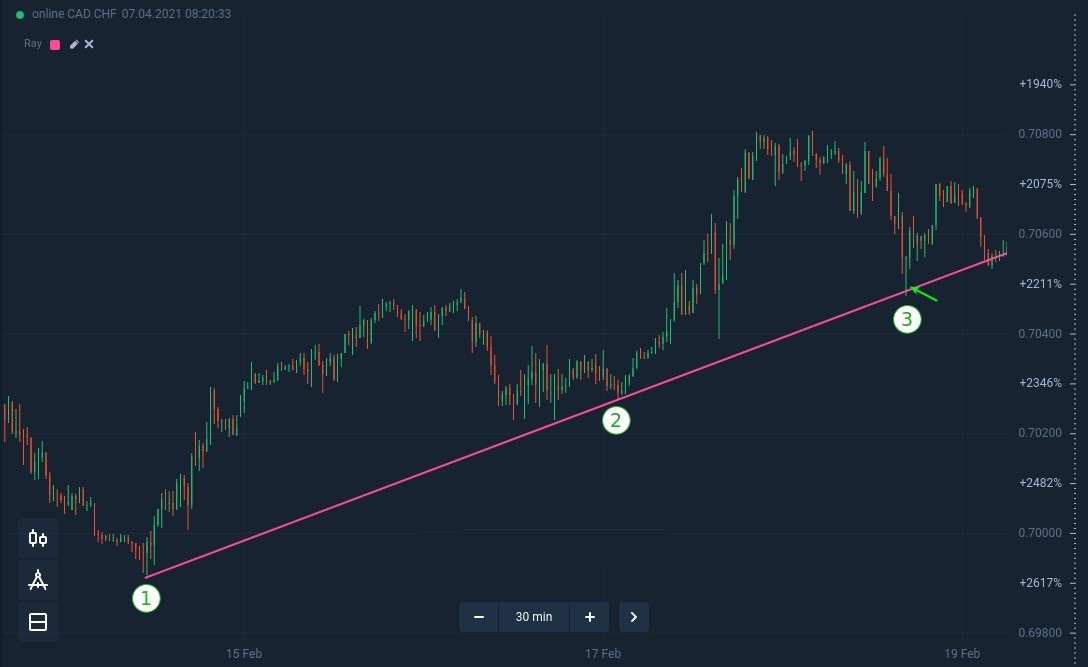Click the green arrow near marker 3
The image size is (1088, 667).
(x=924, y=294)
